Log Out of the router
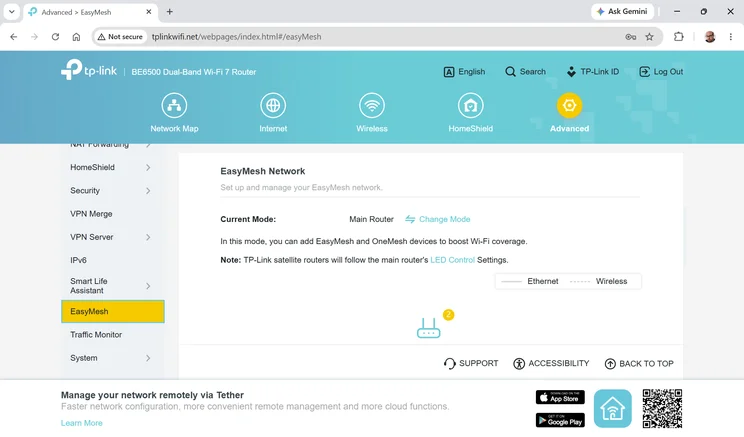The height and width of the screenshot is (437, 744). click(x=661, y=72)
